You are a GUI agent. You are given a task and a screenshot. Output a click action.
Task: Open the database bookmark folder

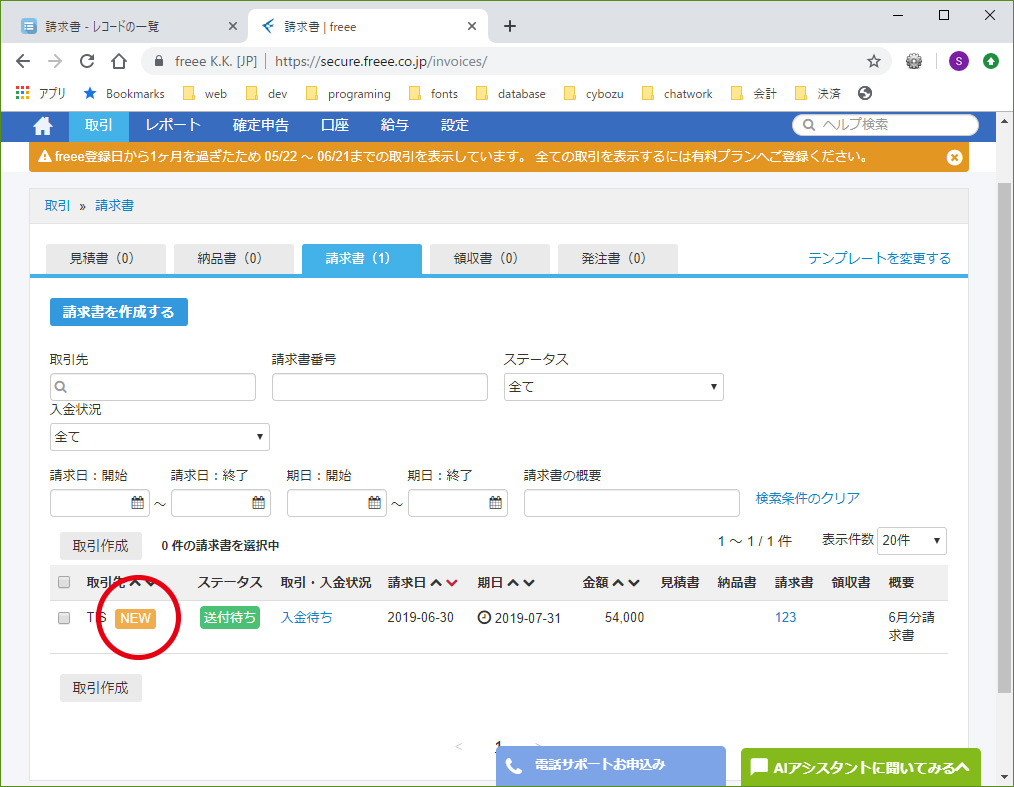[x=511, y=94]
